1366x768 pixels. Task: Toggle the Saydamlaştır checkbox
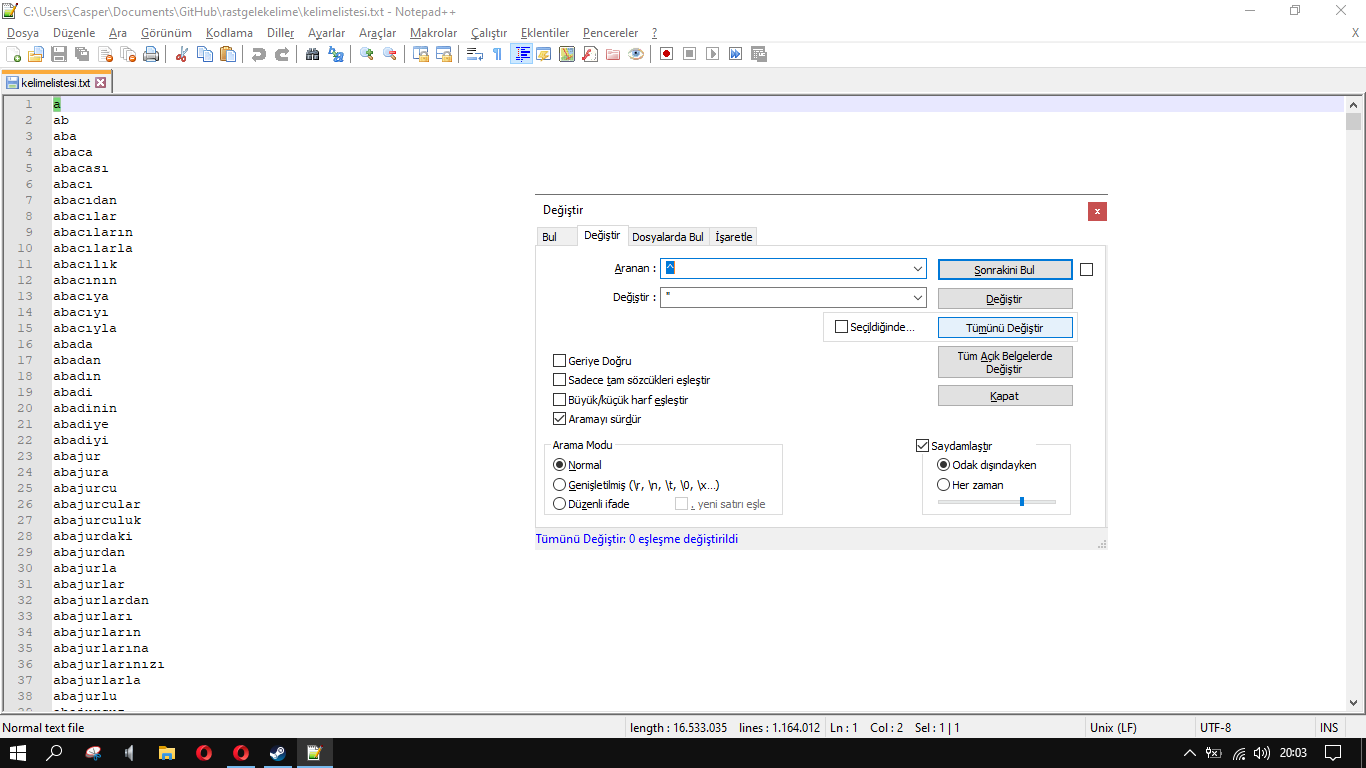click(x=923, y=446)
